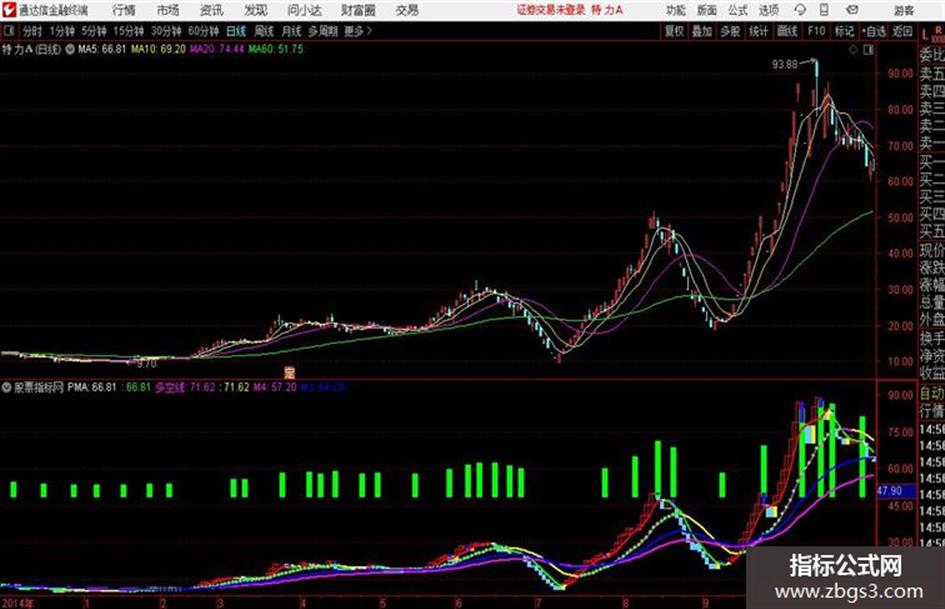Open indicator settings icon before 股票指标网
The width and height of the screenshot is (945, 609).
6,388
